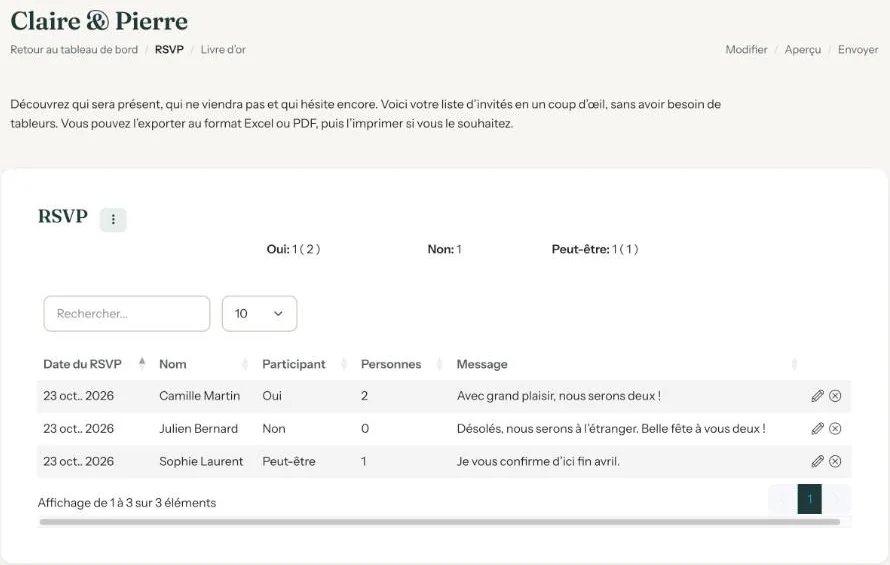
Task: Click the RSVP section heading
Action: click(x=62, y=216)
